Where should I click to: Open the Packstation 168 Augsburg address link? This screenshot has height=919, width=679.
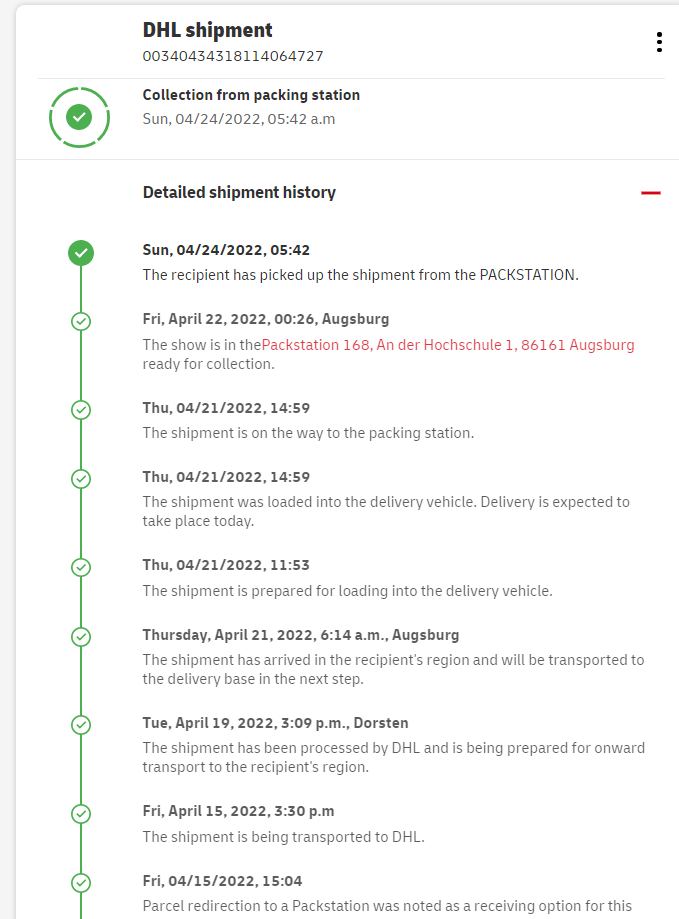[x=448, y=345]
